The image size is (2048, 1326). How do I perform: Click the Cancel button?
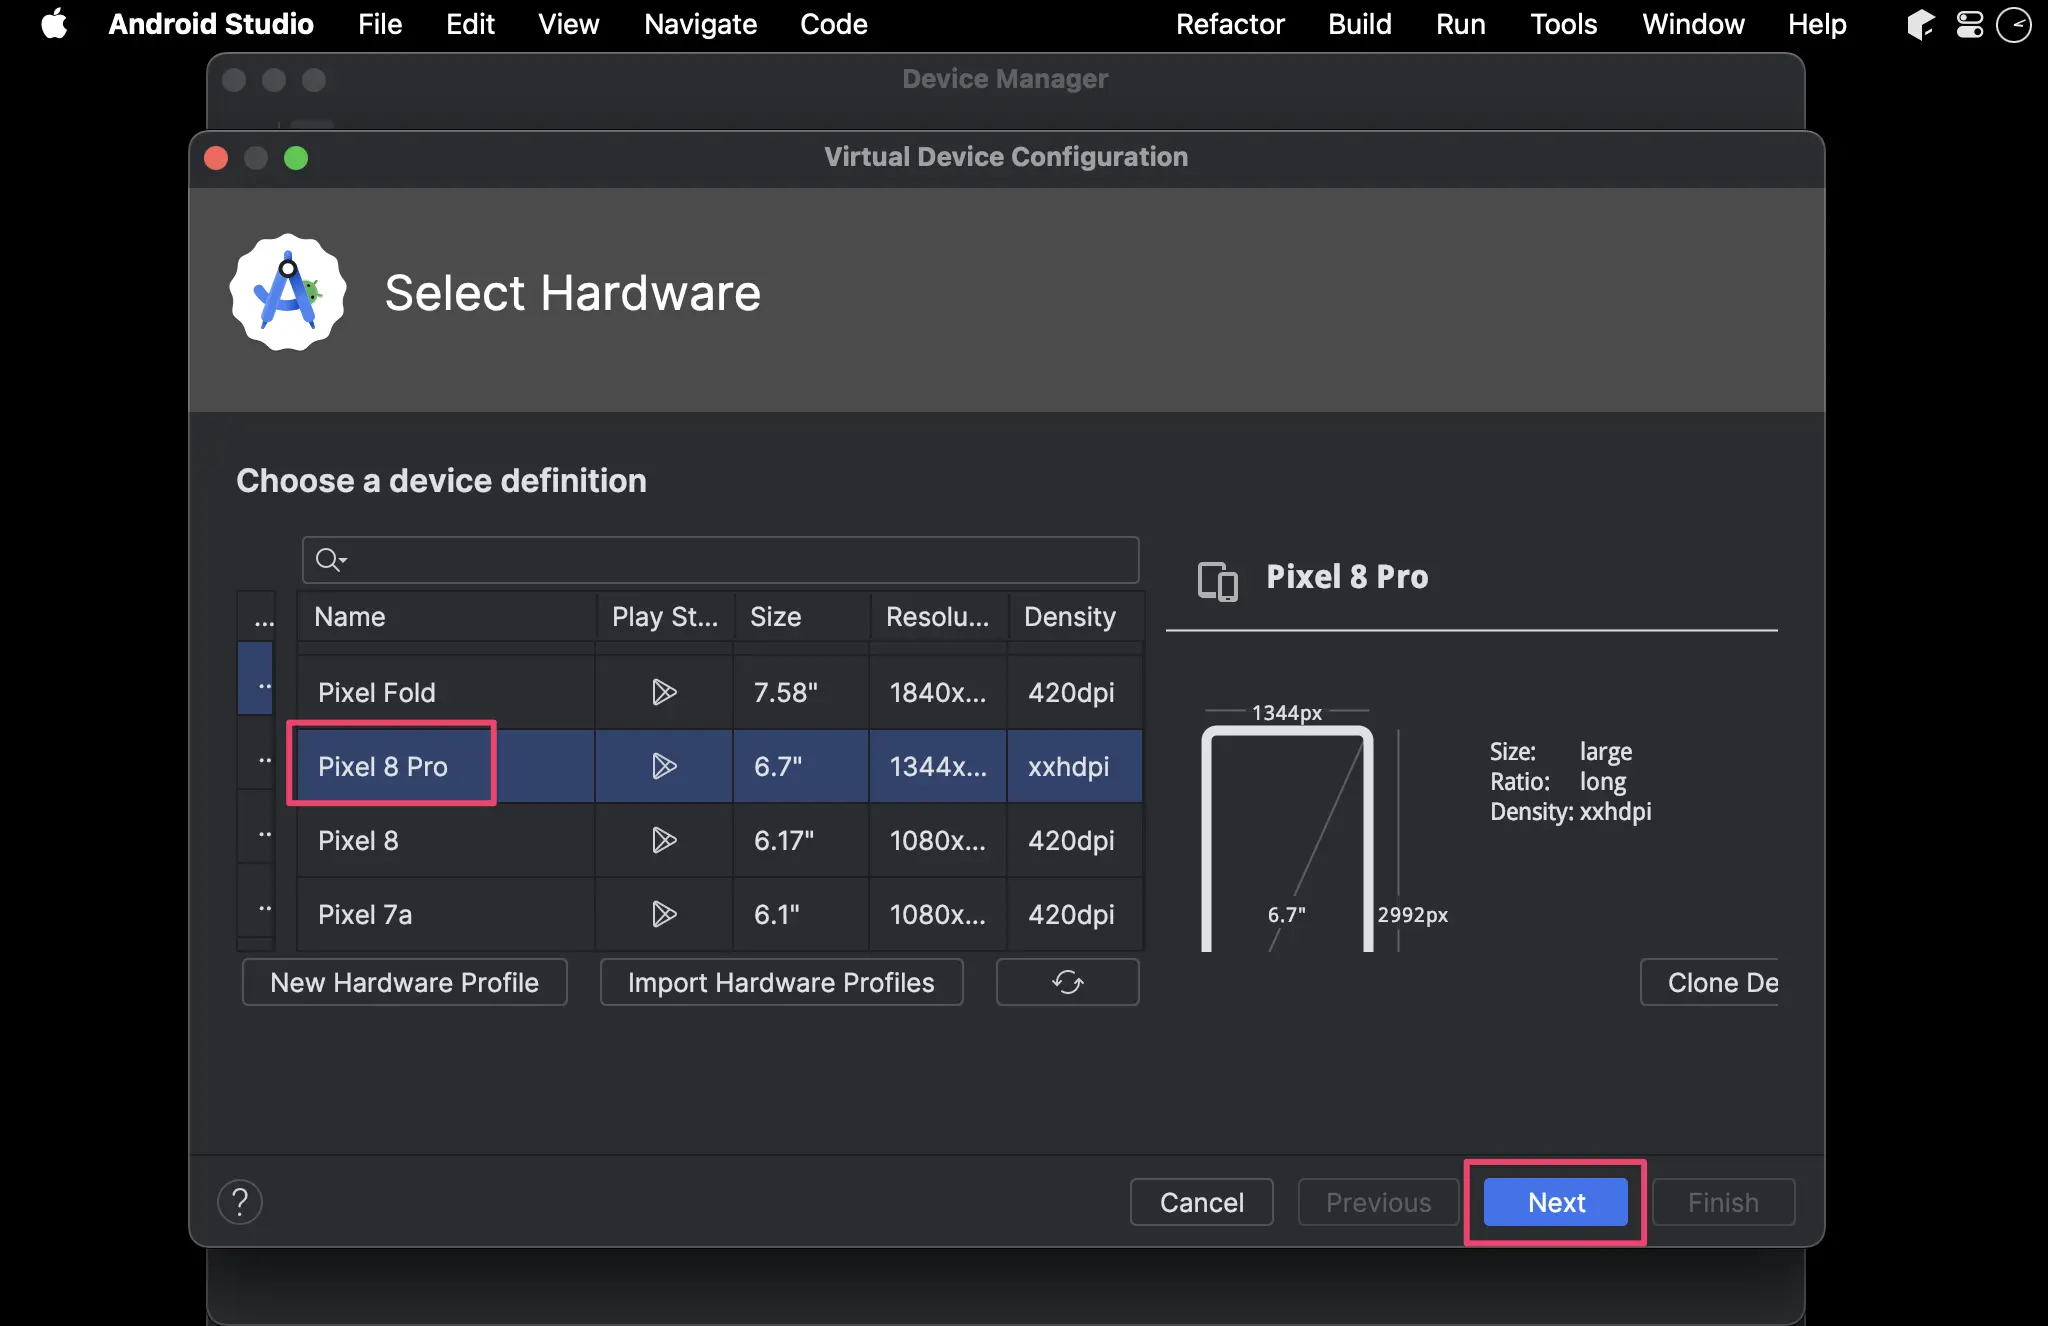point(1202,1202)
